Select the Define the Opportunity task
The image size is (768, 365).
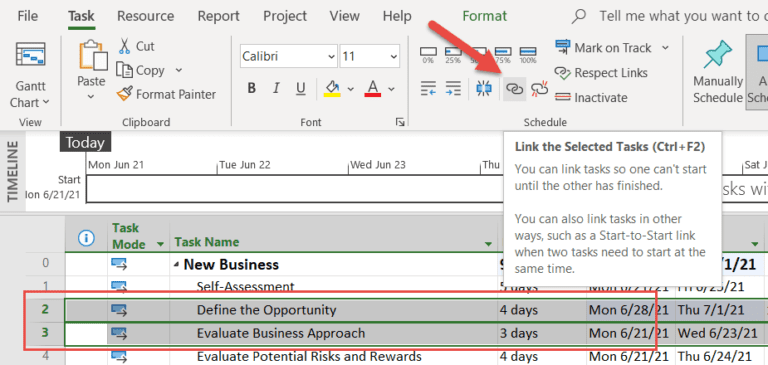(x=266, y=310)
